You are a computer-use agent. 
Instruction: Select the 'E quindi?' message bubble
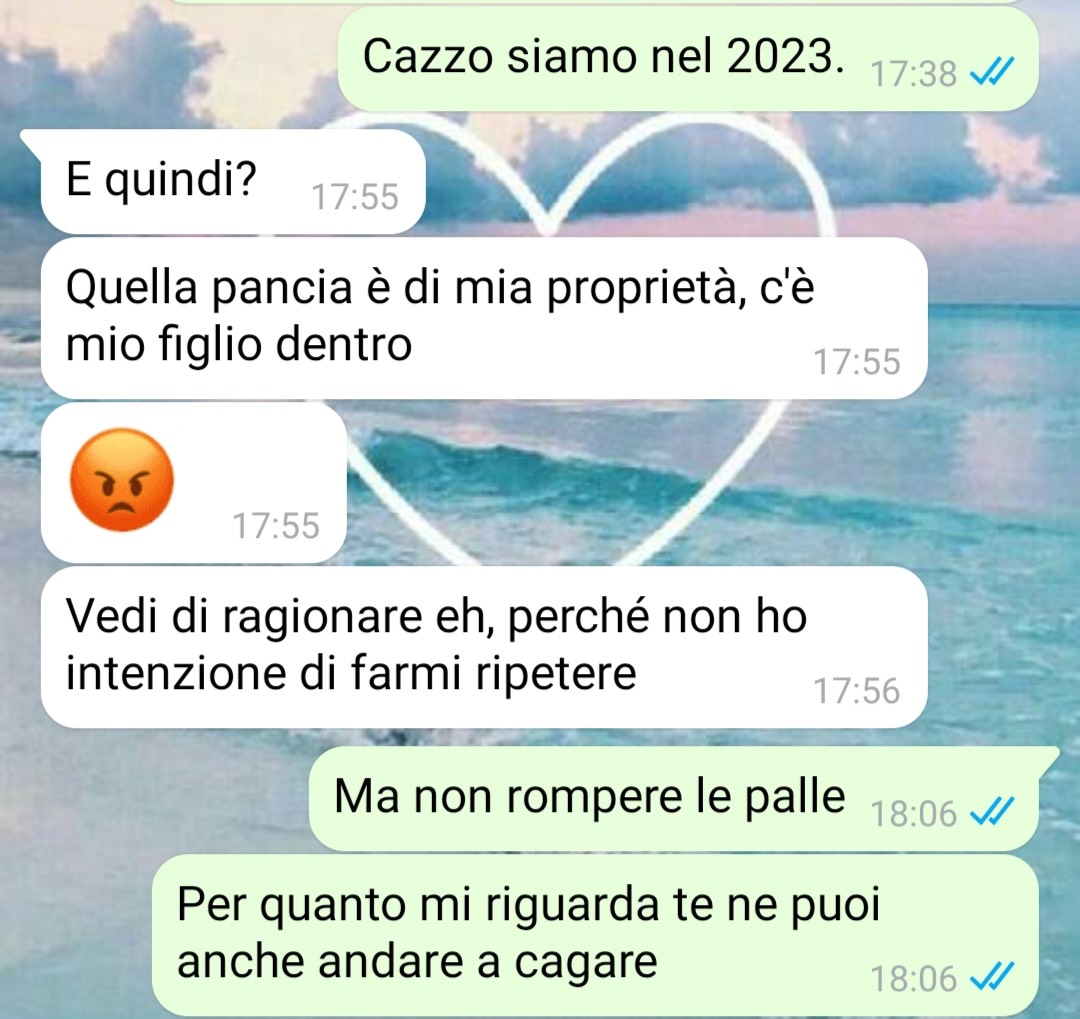point(233,181)
